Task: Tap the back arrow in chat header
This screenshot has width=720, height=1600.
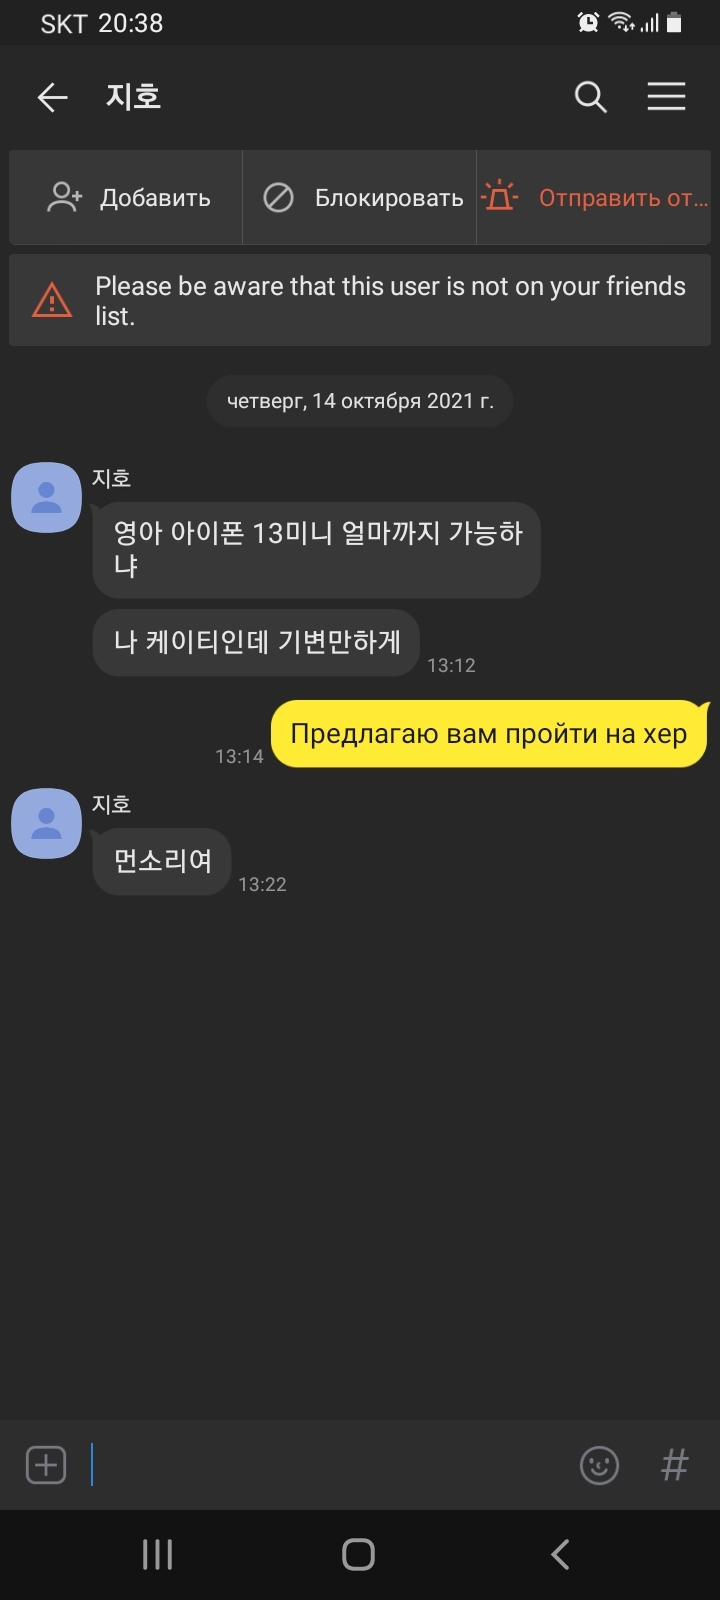Action: pyautogui.click(x=52, y=97)
